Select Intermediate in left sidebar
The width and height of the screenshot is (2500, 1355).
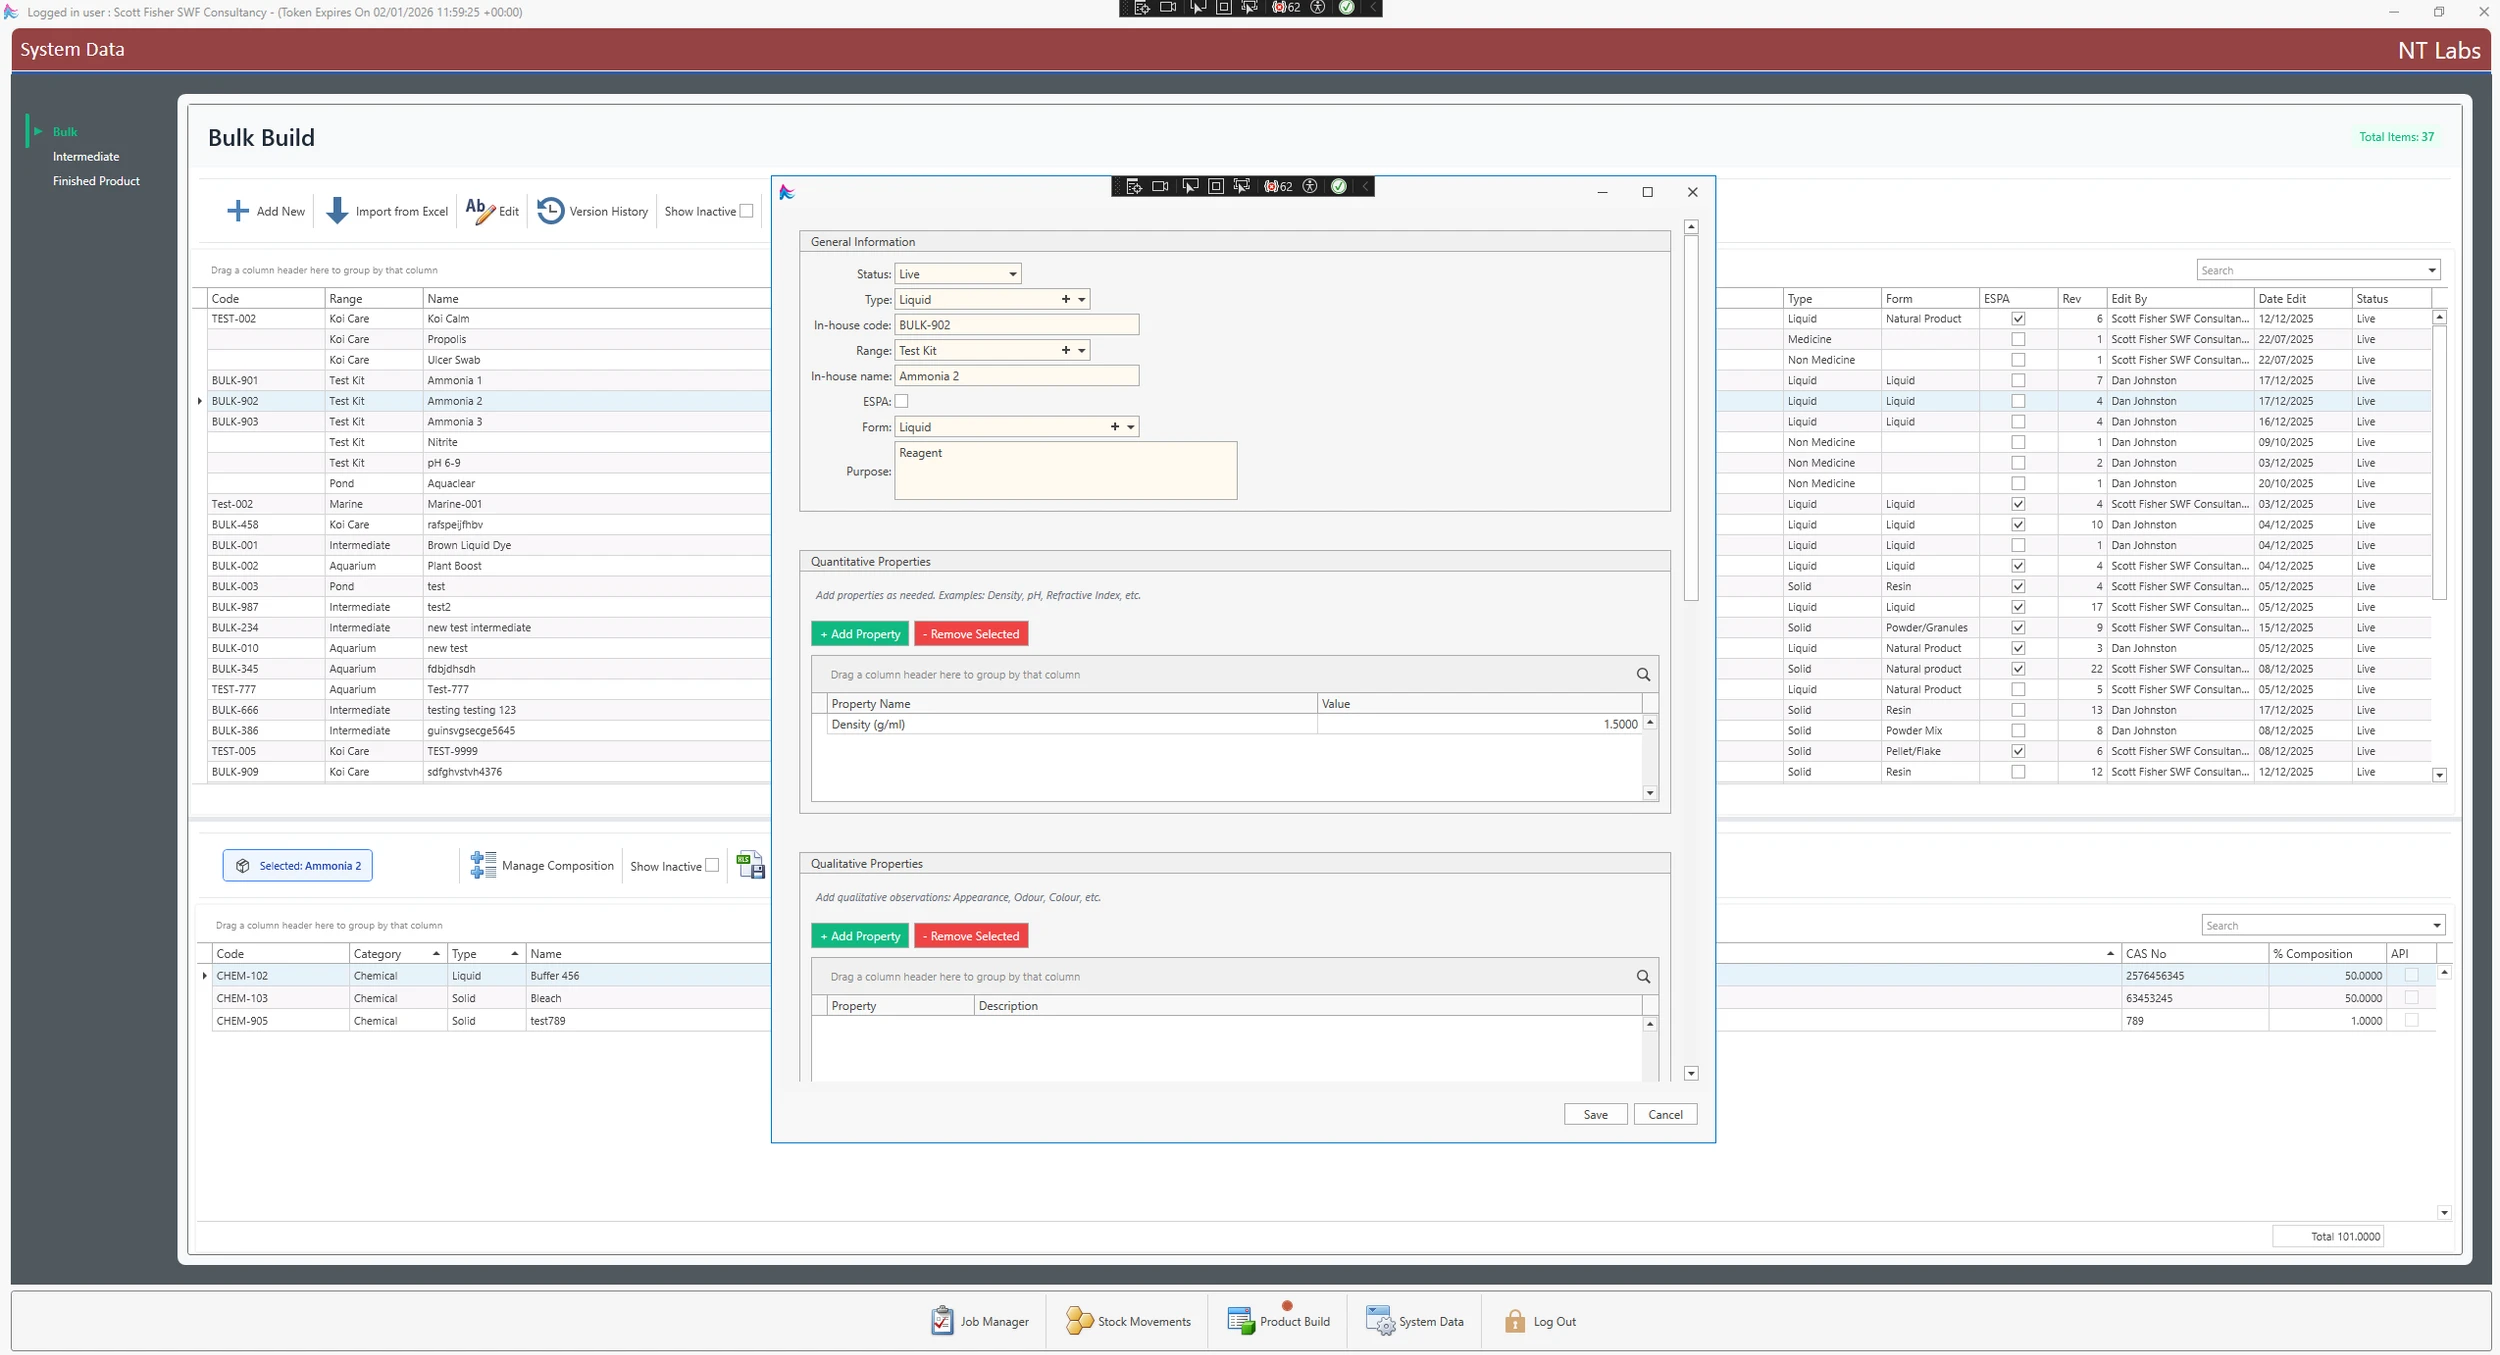point(86,156)
